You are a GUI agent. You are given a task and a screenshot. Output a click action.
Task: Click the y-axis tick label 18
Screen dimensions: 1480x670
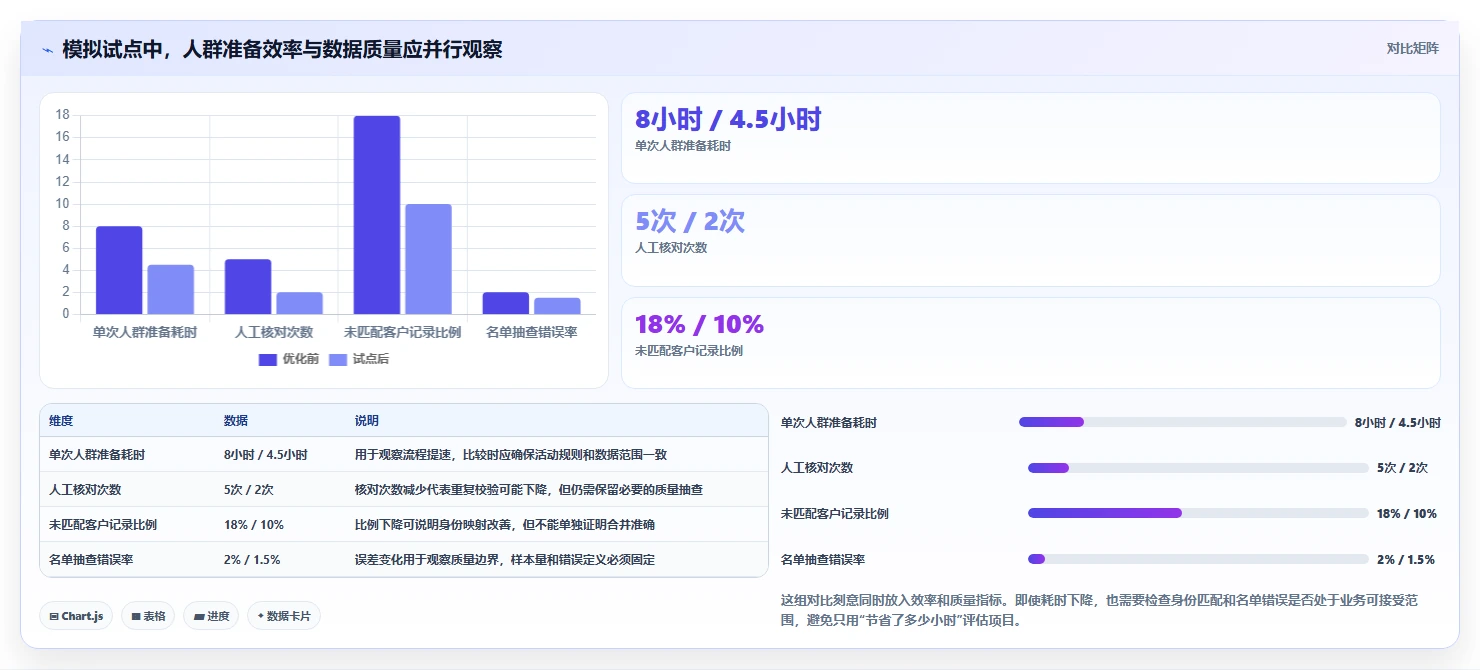coord(62,115)
